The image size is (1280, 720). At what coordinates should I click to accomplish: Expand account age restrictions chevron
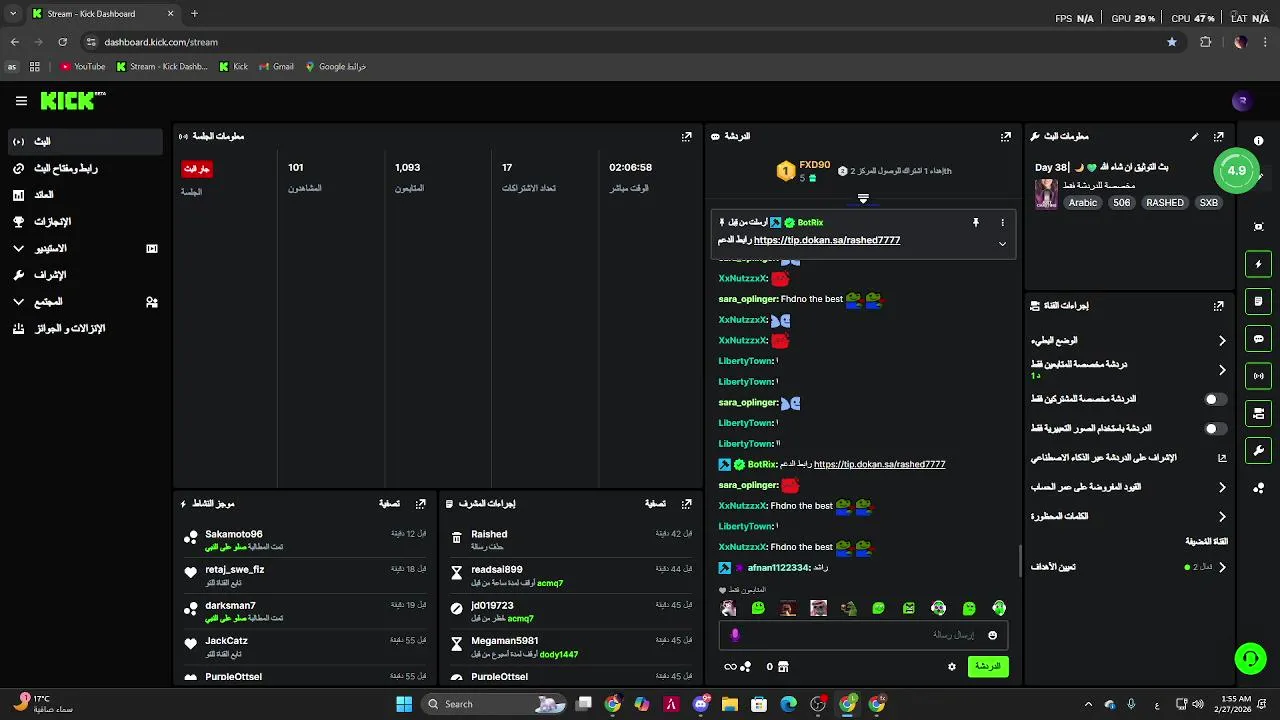(x=1222, y=488)
